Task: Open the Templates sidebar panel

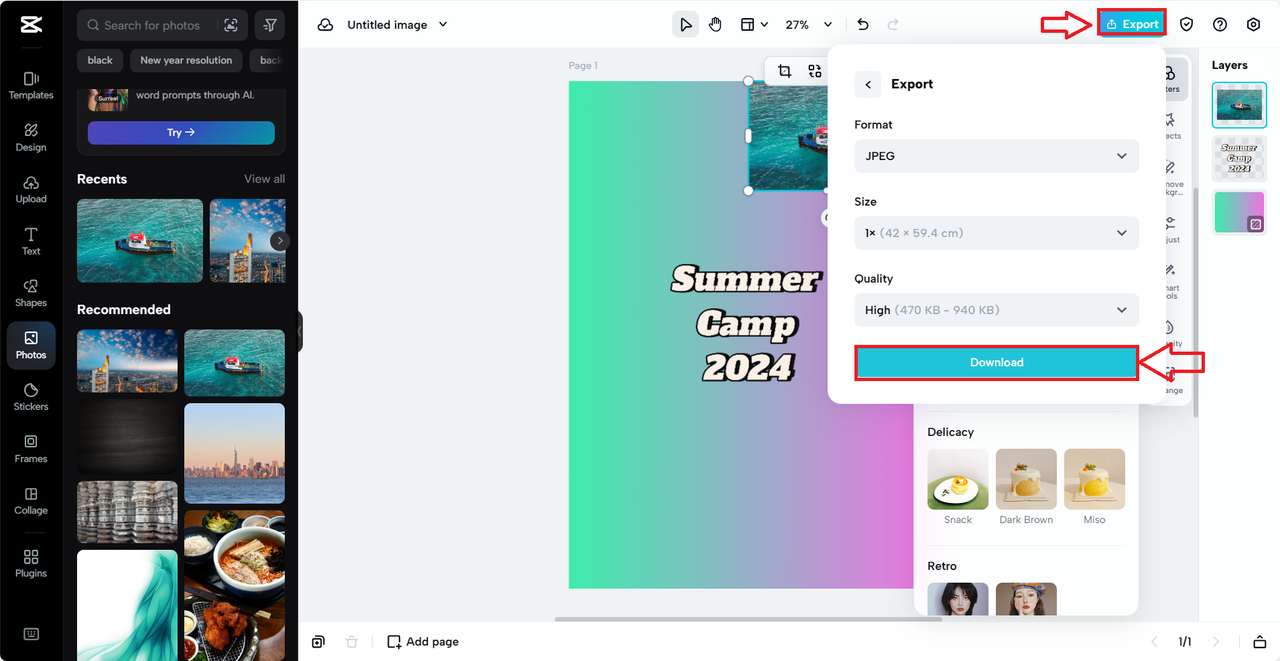Action: tap(31, 85)
